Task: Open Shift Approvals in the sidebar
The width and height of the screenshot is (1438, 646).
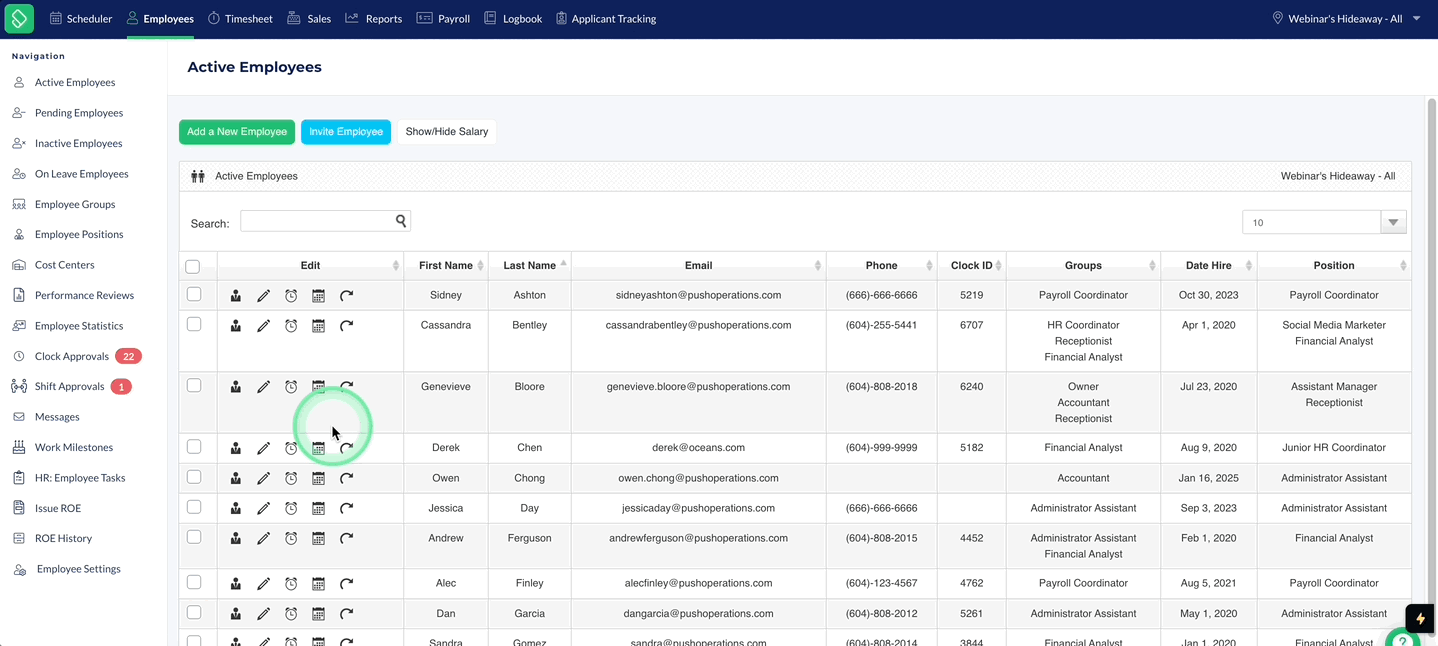Action: (70, 387)
